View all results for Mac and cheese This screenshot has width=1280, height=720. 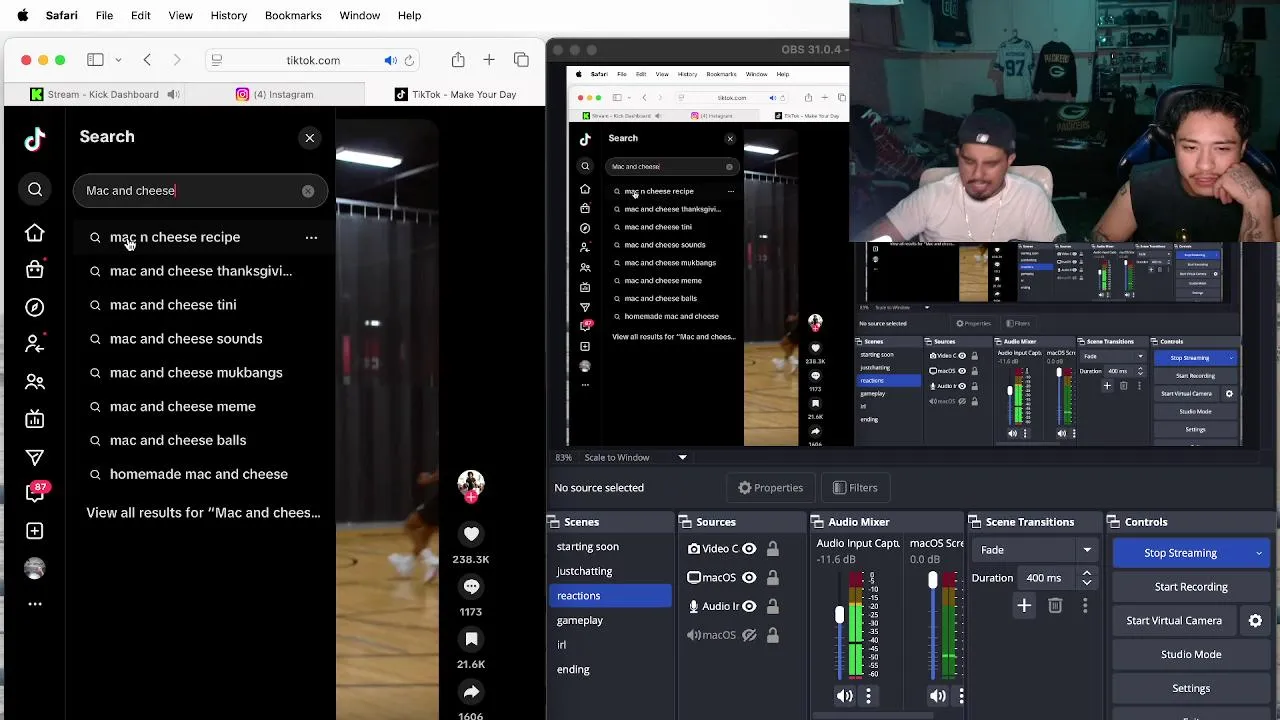click(203, 513)
